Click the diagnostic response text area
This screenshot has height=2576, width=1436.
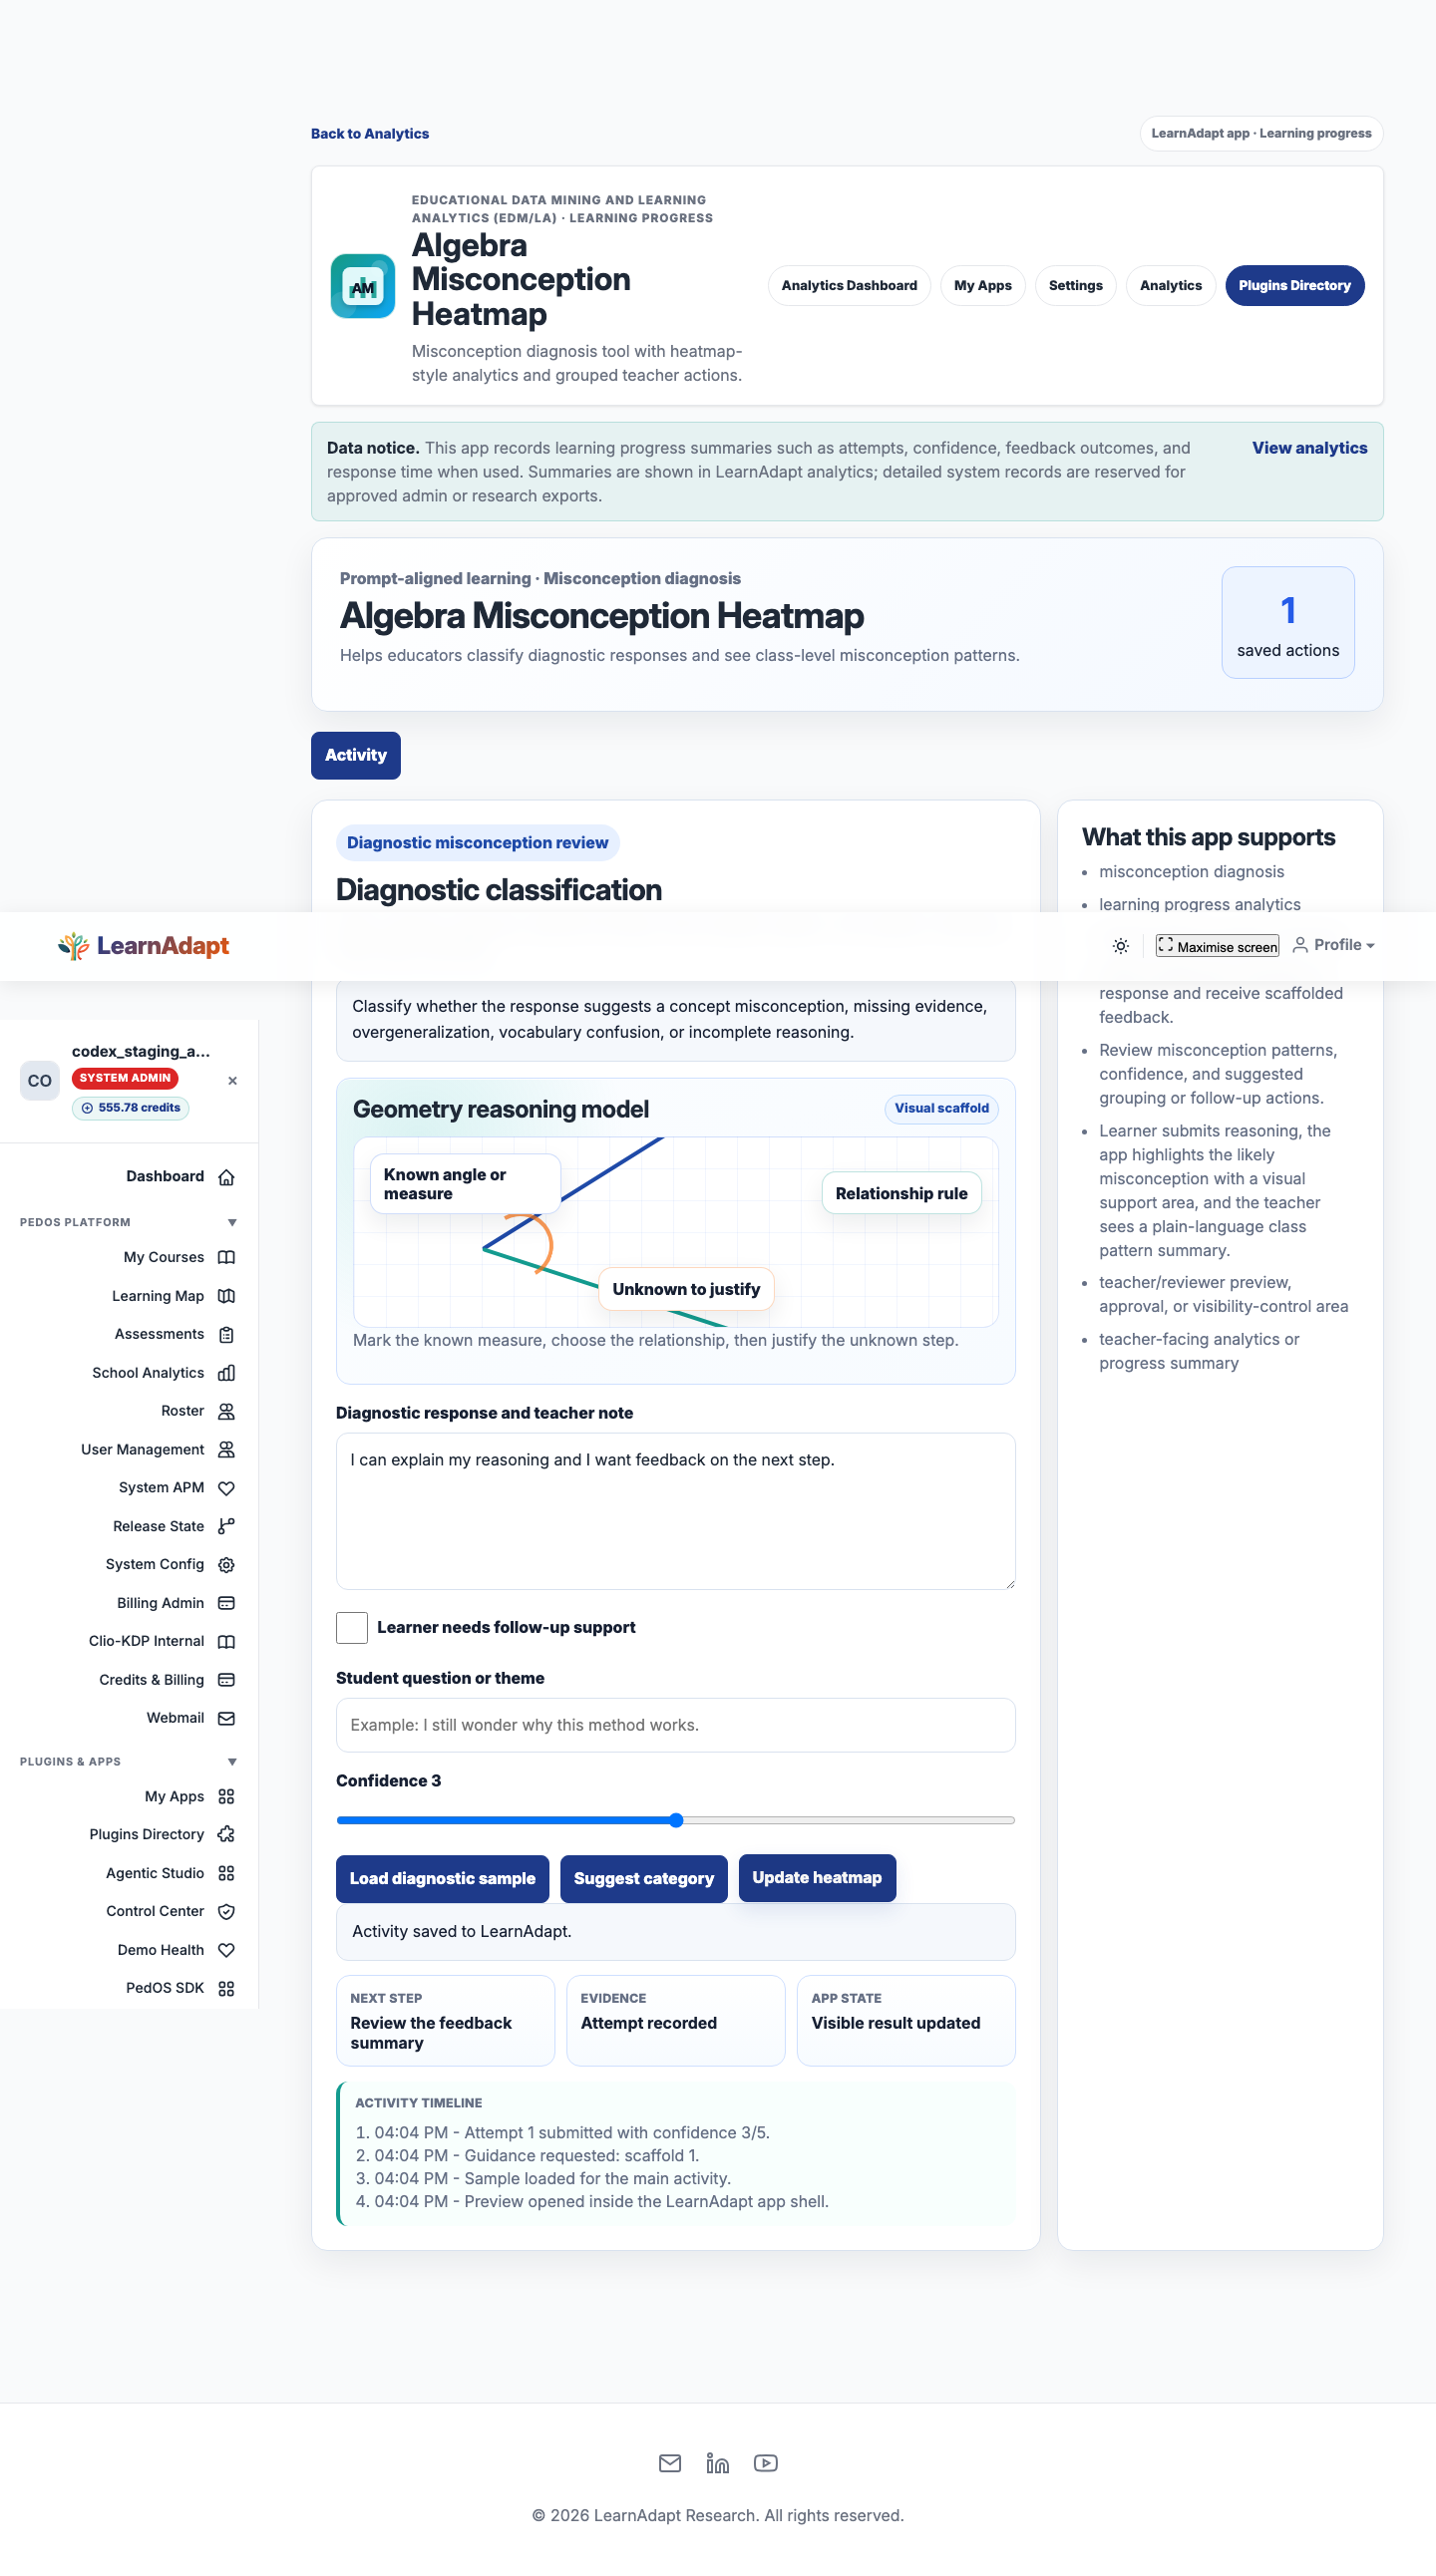[676, 1512]
